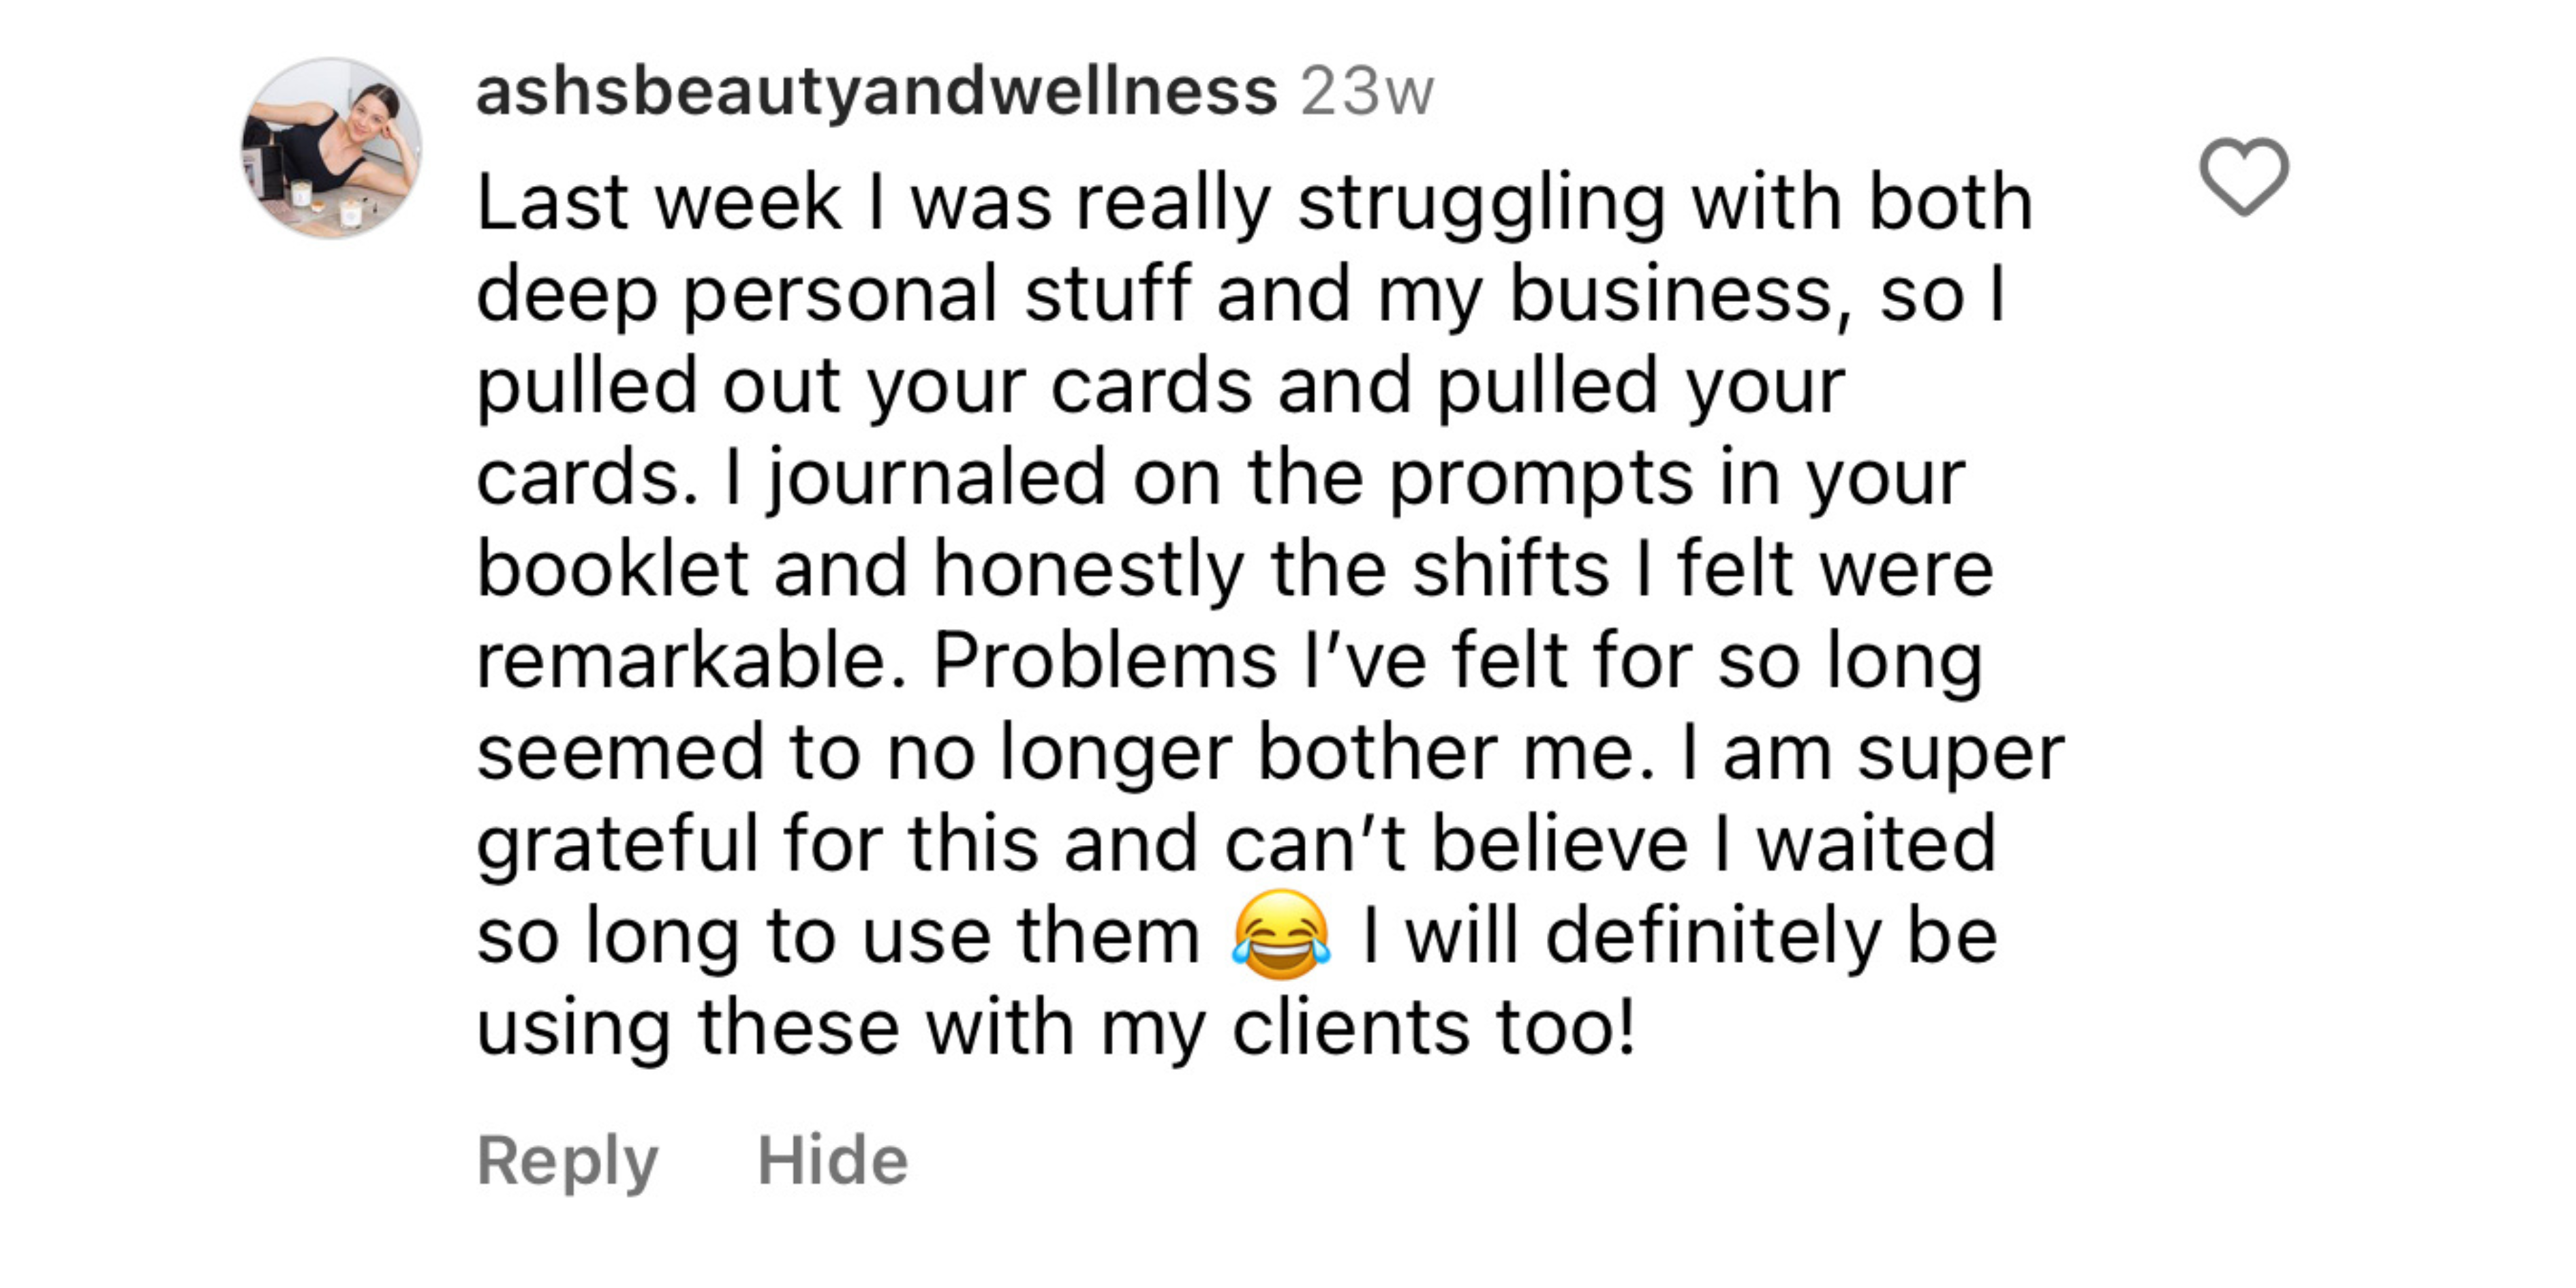The image size is (2576, 1288).
Task: Like the comment with the heart icon
Action: point(2243,177)
